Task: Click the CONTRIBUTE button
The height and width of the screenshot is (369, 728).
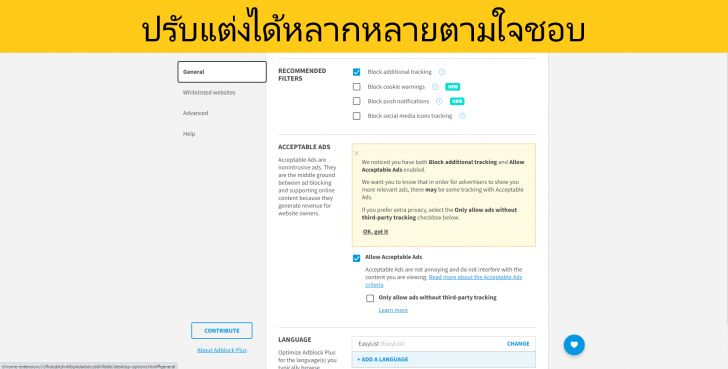Action: click(222, 330)
